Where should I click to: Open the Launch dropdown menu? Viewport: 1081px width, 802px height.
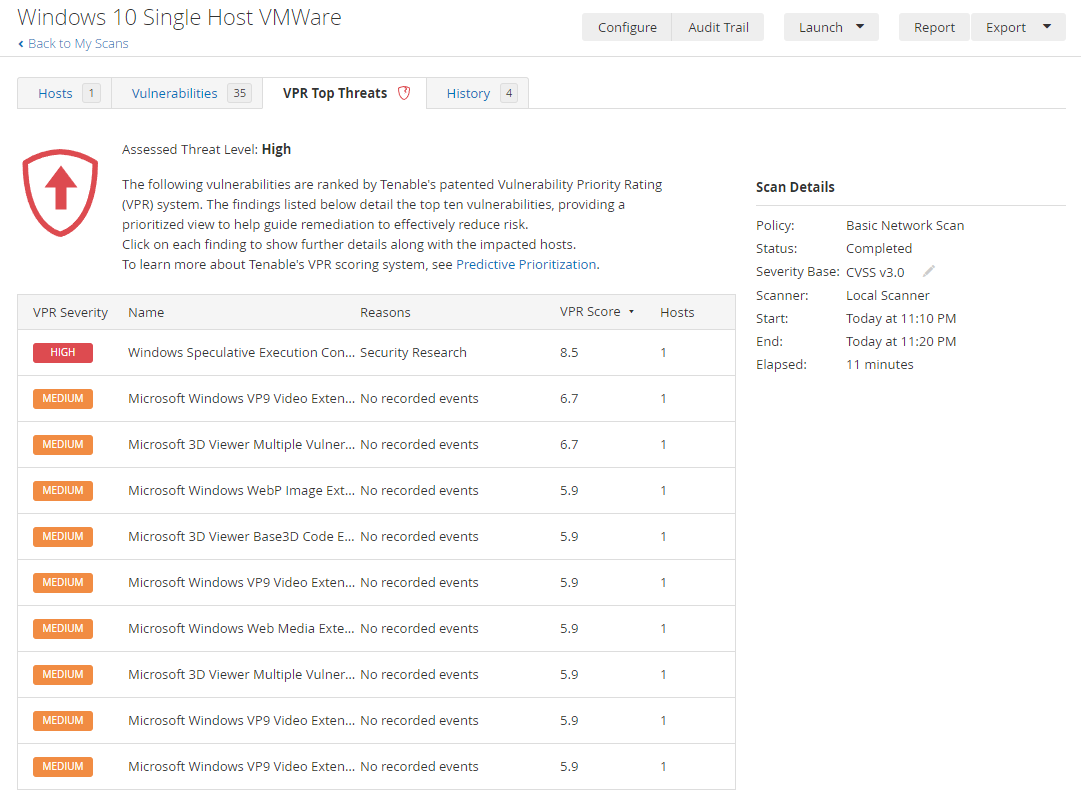click(831, 27)
